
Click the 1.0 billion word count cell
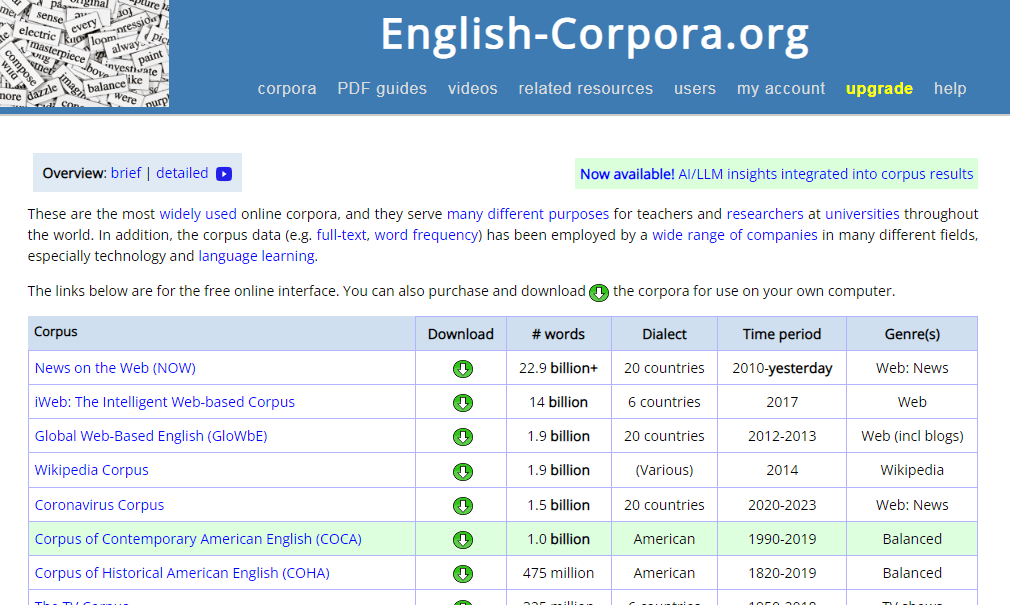tap(558, 539)
